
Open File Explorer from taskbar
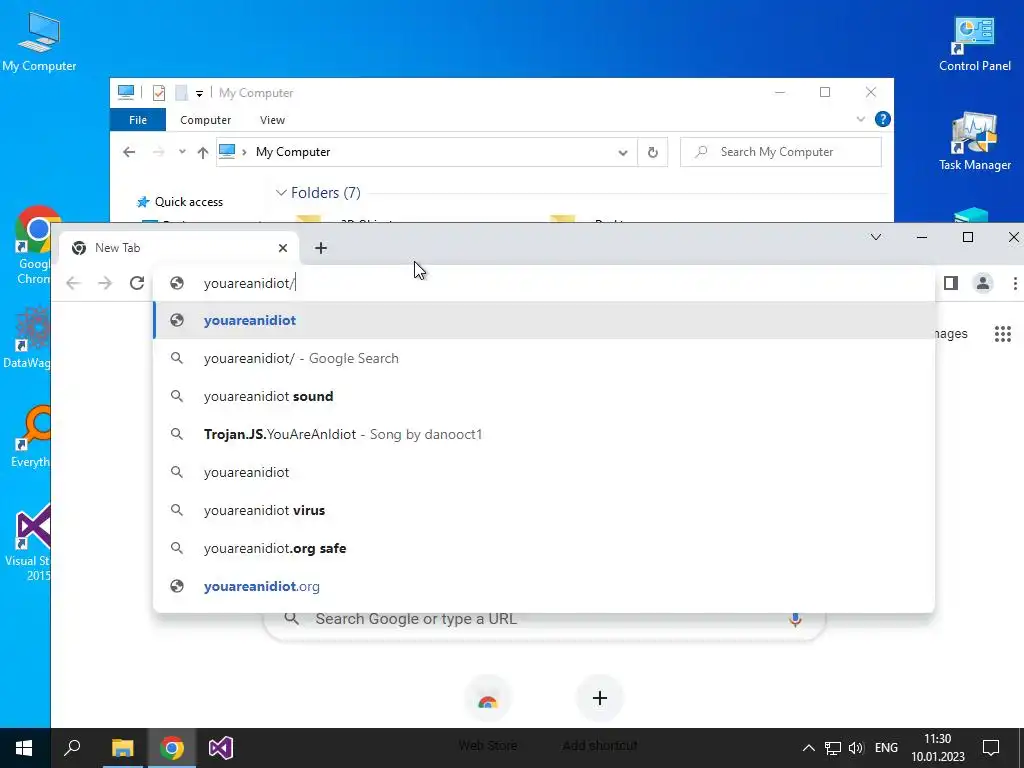coord(122,748)
